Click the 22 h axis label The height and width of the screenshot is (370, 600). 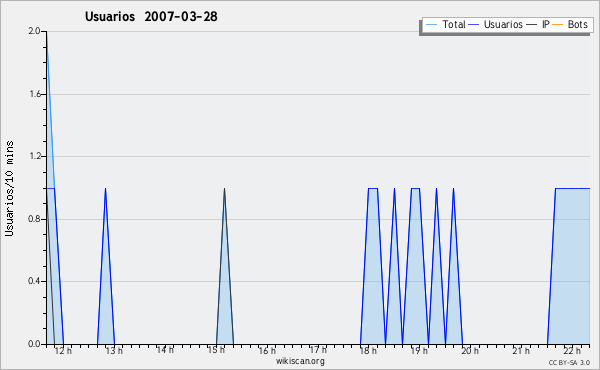[x=572, y=350]
